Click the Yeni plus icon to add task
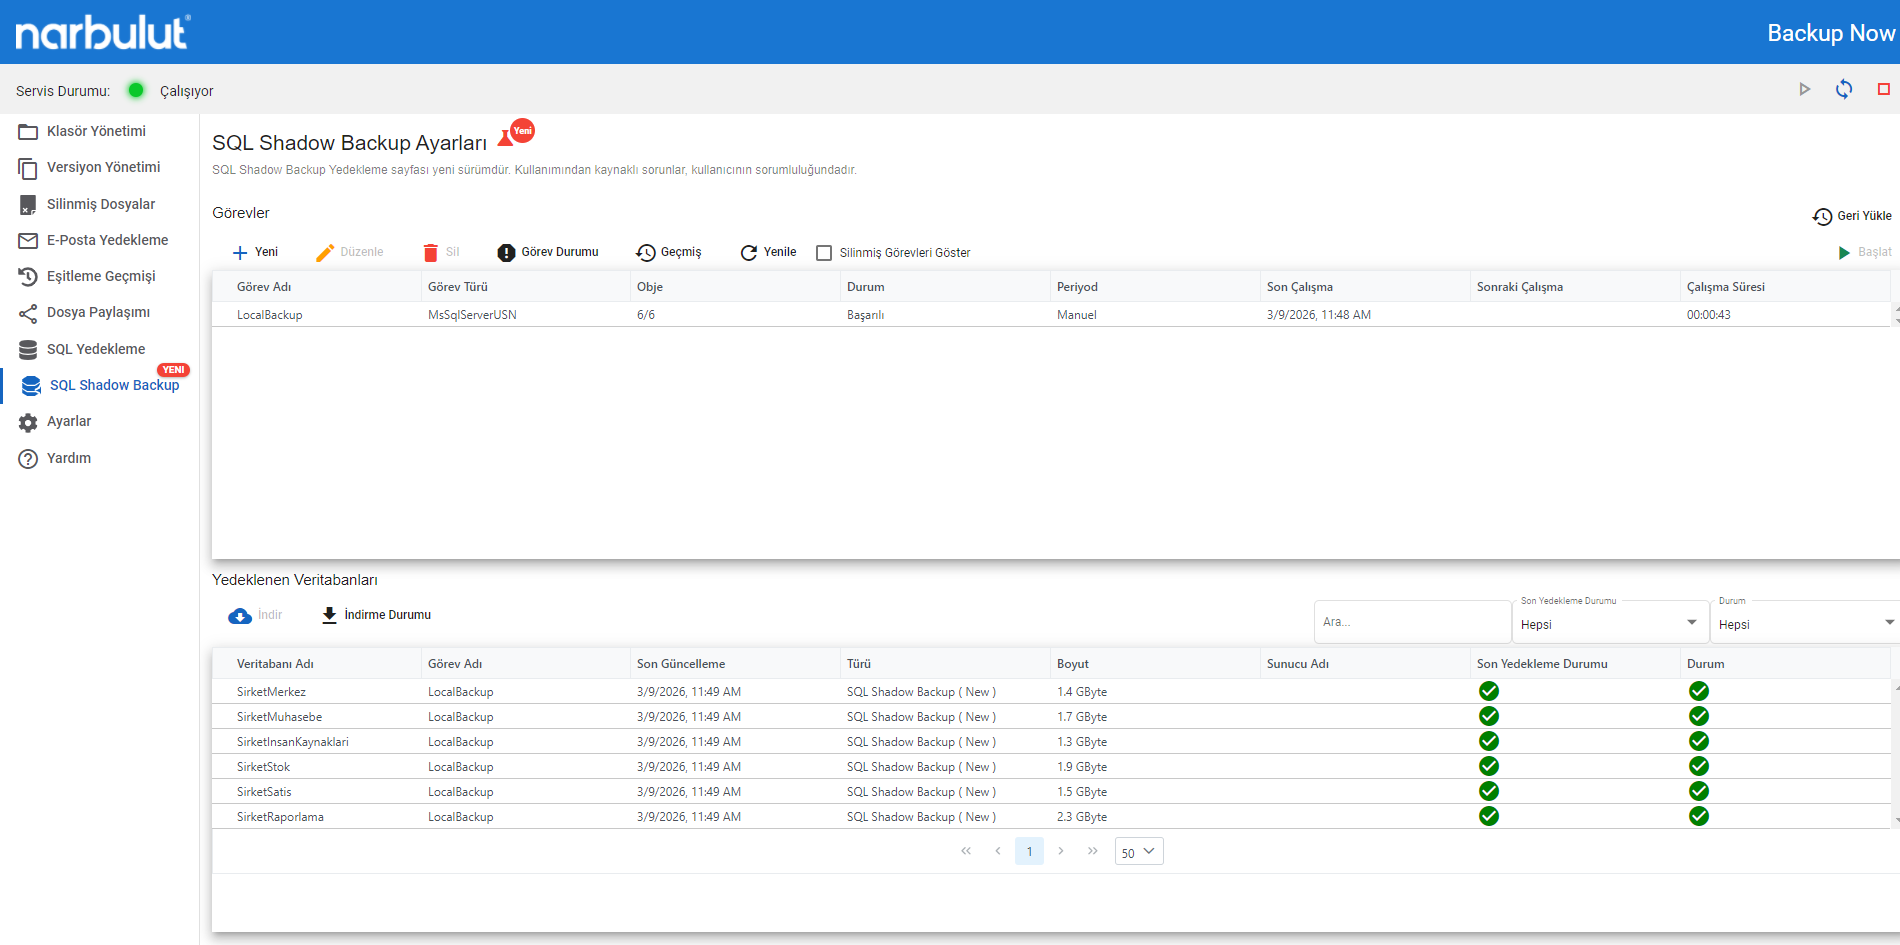Viewport: 1900px width, 945px height. click(x=240, y=253)
